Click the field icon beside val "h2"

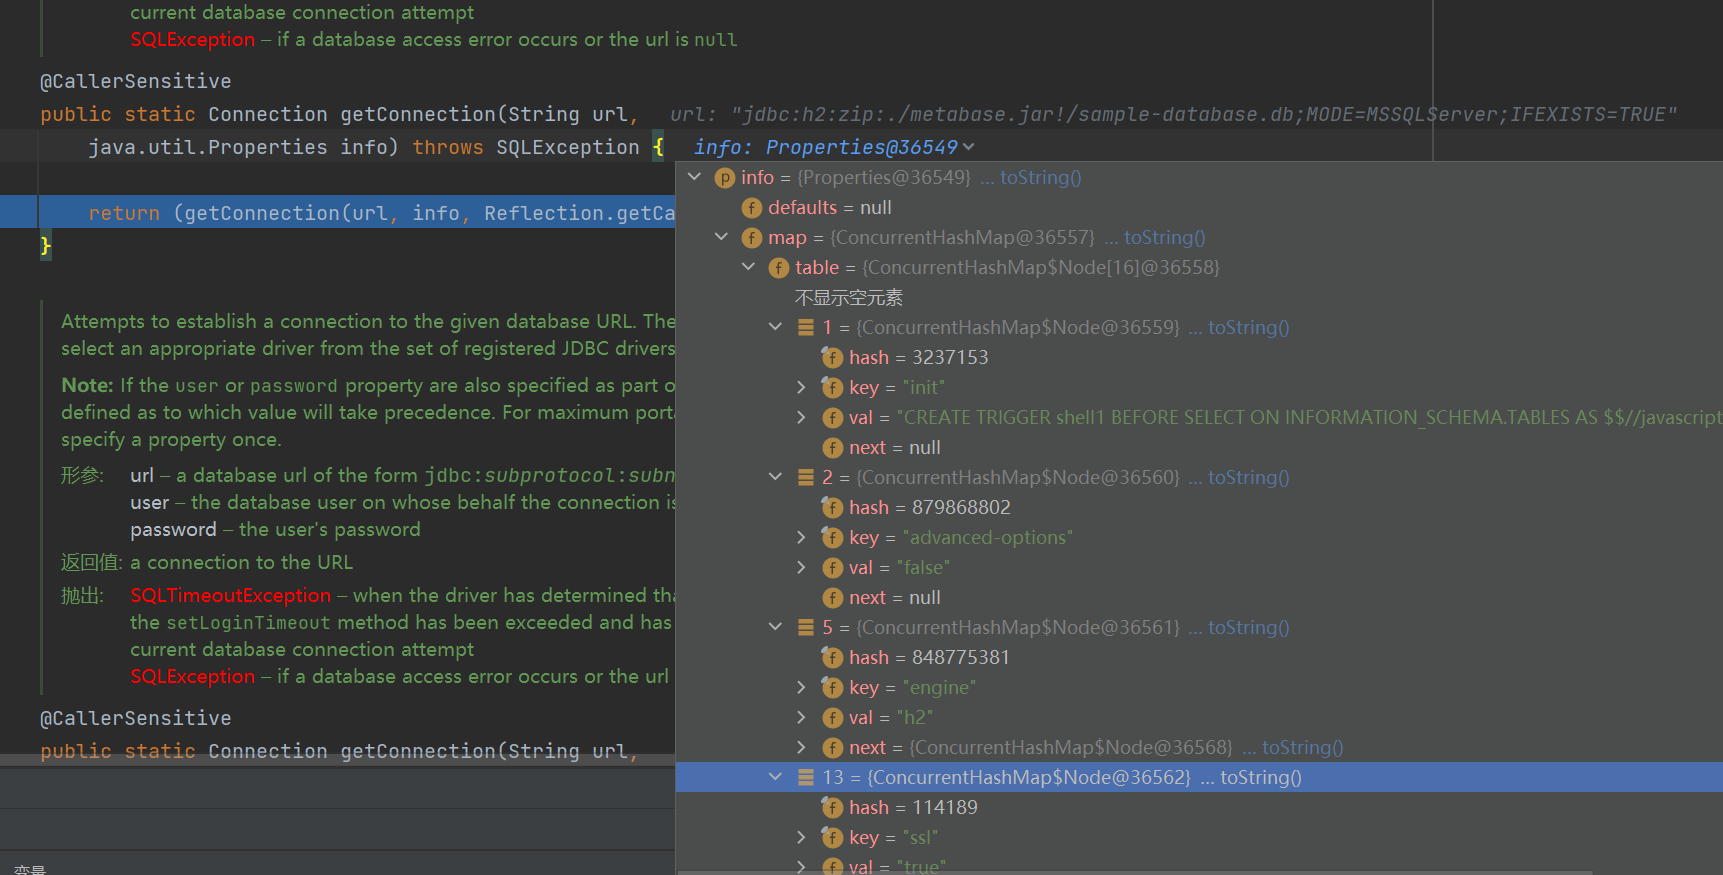(832, 718)
